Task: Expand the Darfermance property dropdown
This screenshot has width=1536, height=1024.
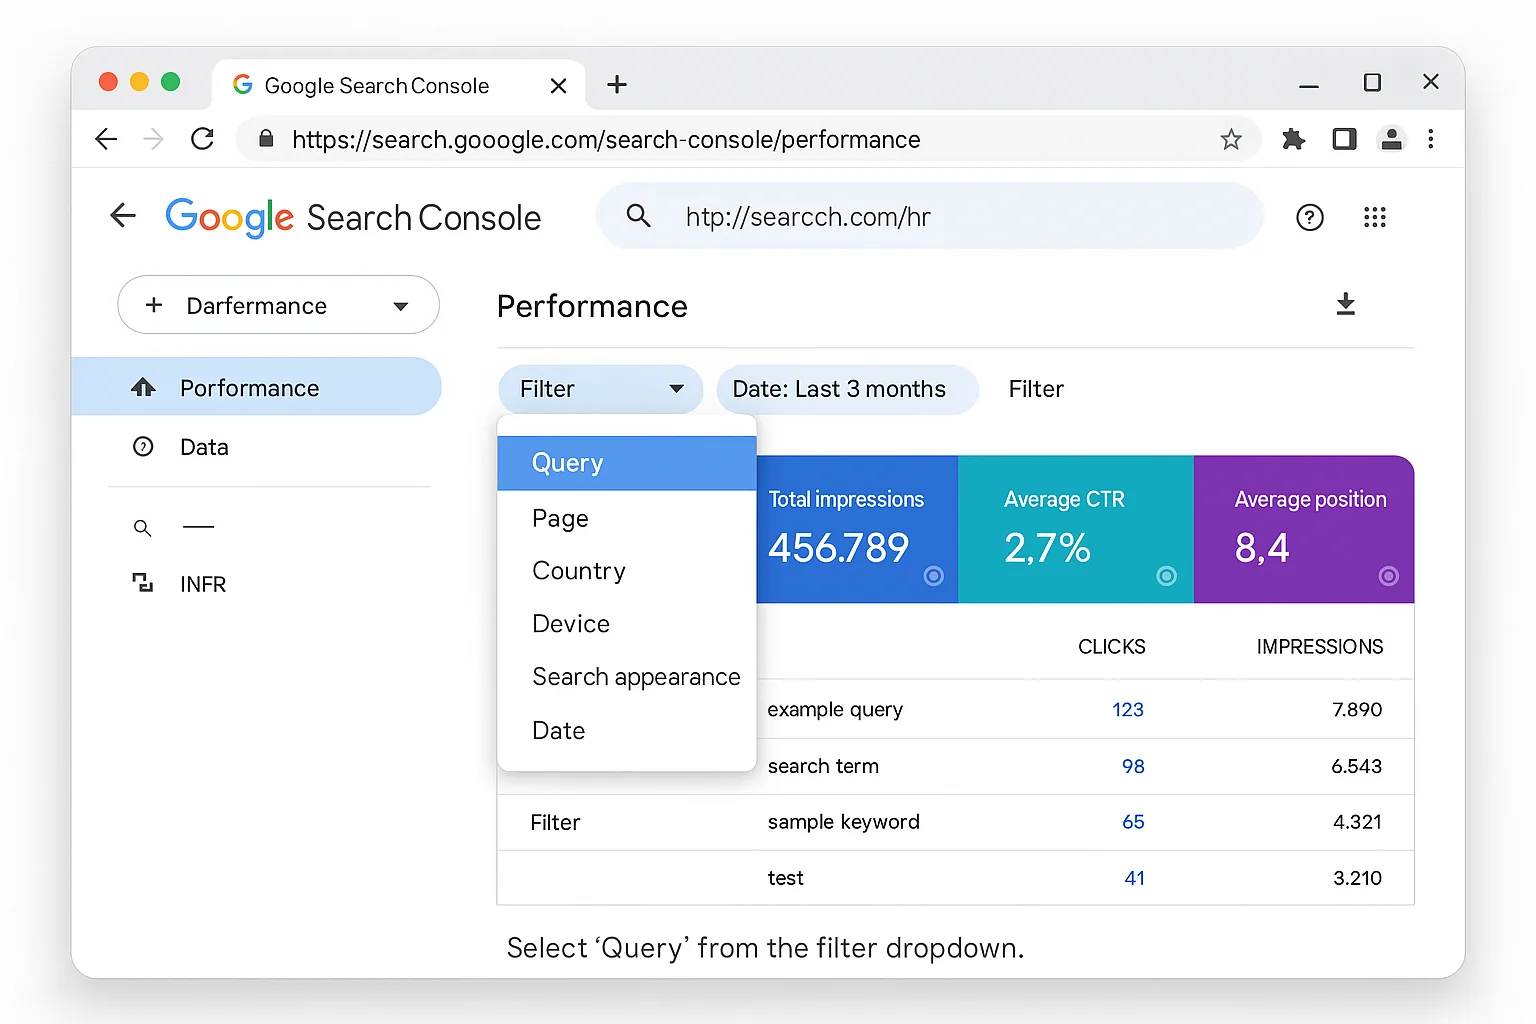Action: (400, 305)
